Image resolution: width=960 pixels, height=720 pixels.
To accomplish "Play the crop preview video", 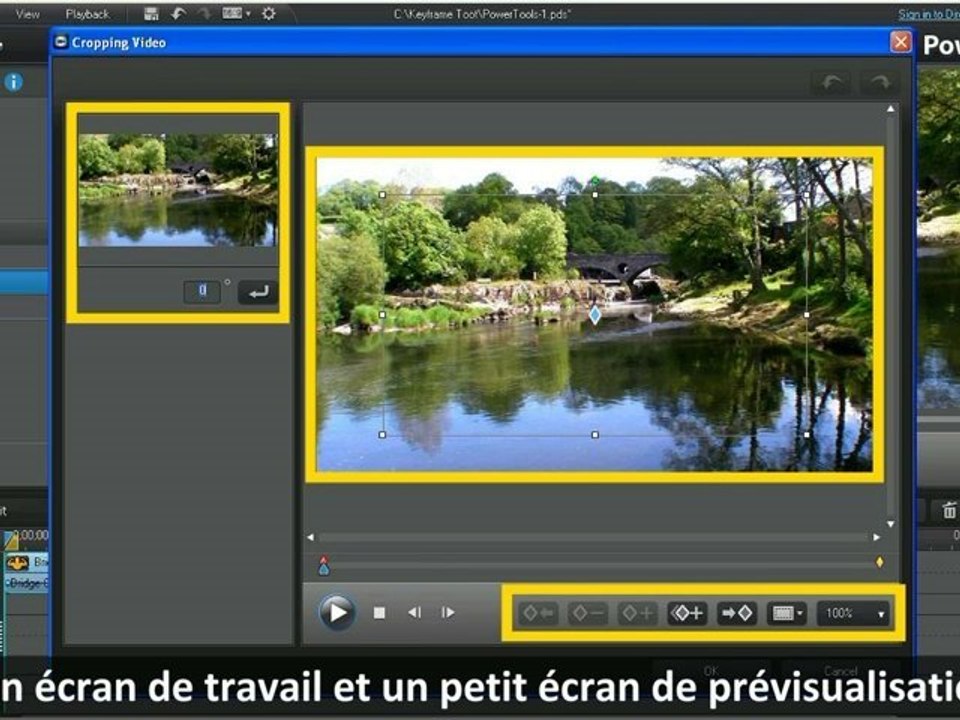I will tap(337, 612).
